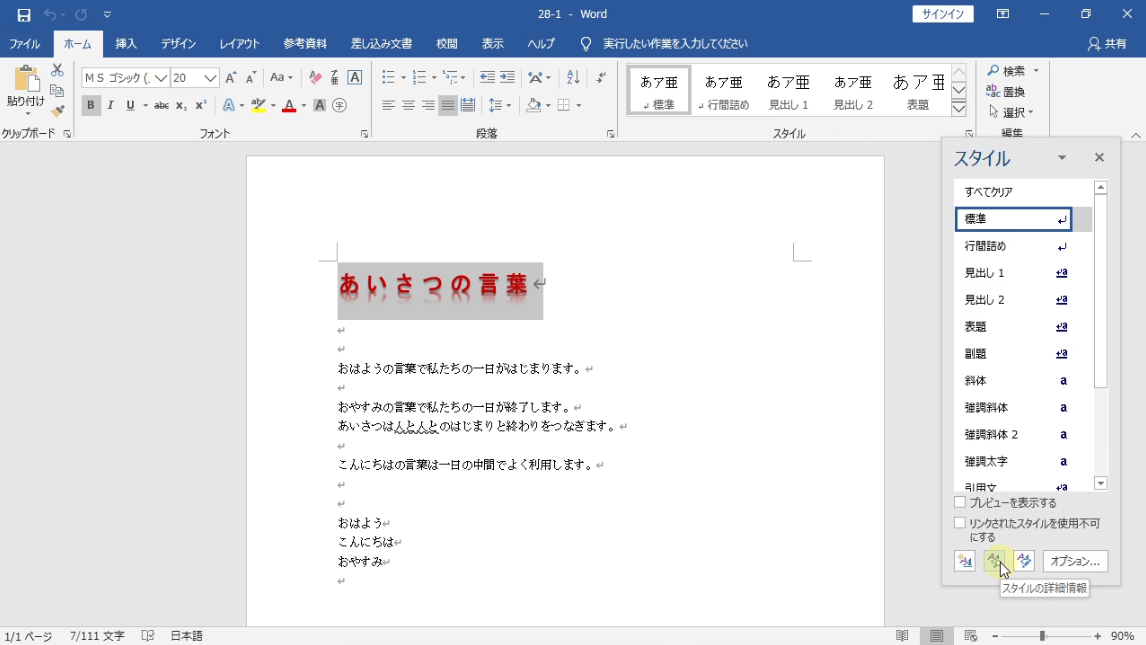Open the Manage Styles icon
Viewport: 1146px width, 645px height.
point(1024,561)
